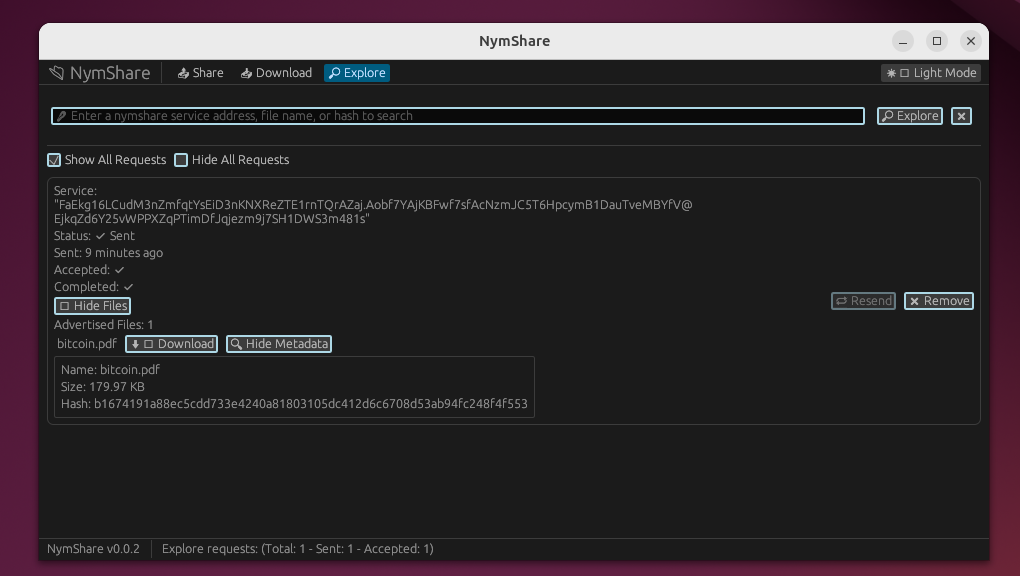This screenshot has height=576, width=1020.
Task: Click the bitcoin.pdf file name label
Action: pos(87,344)
